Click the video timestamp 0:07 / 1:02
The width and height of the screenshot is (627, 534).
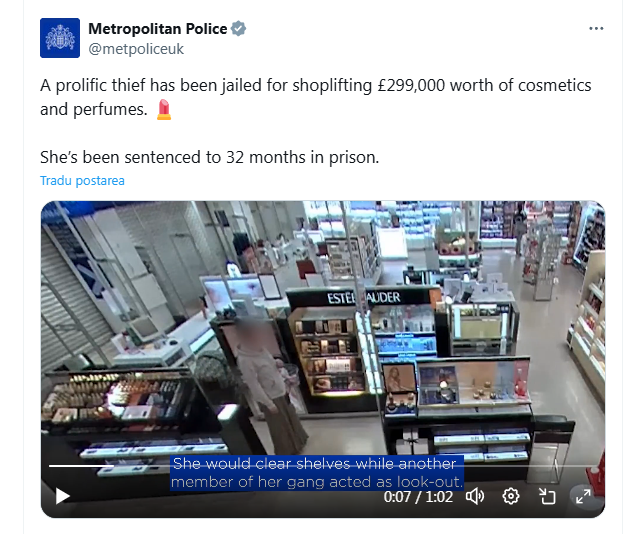coord(418,497)
